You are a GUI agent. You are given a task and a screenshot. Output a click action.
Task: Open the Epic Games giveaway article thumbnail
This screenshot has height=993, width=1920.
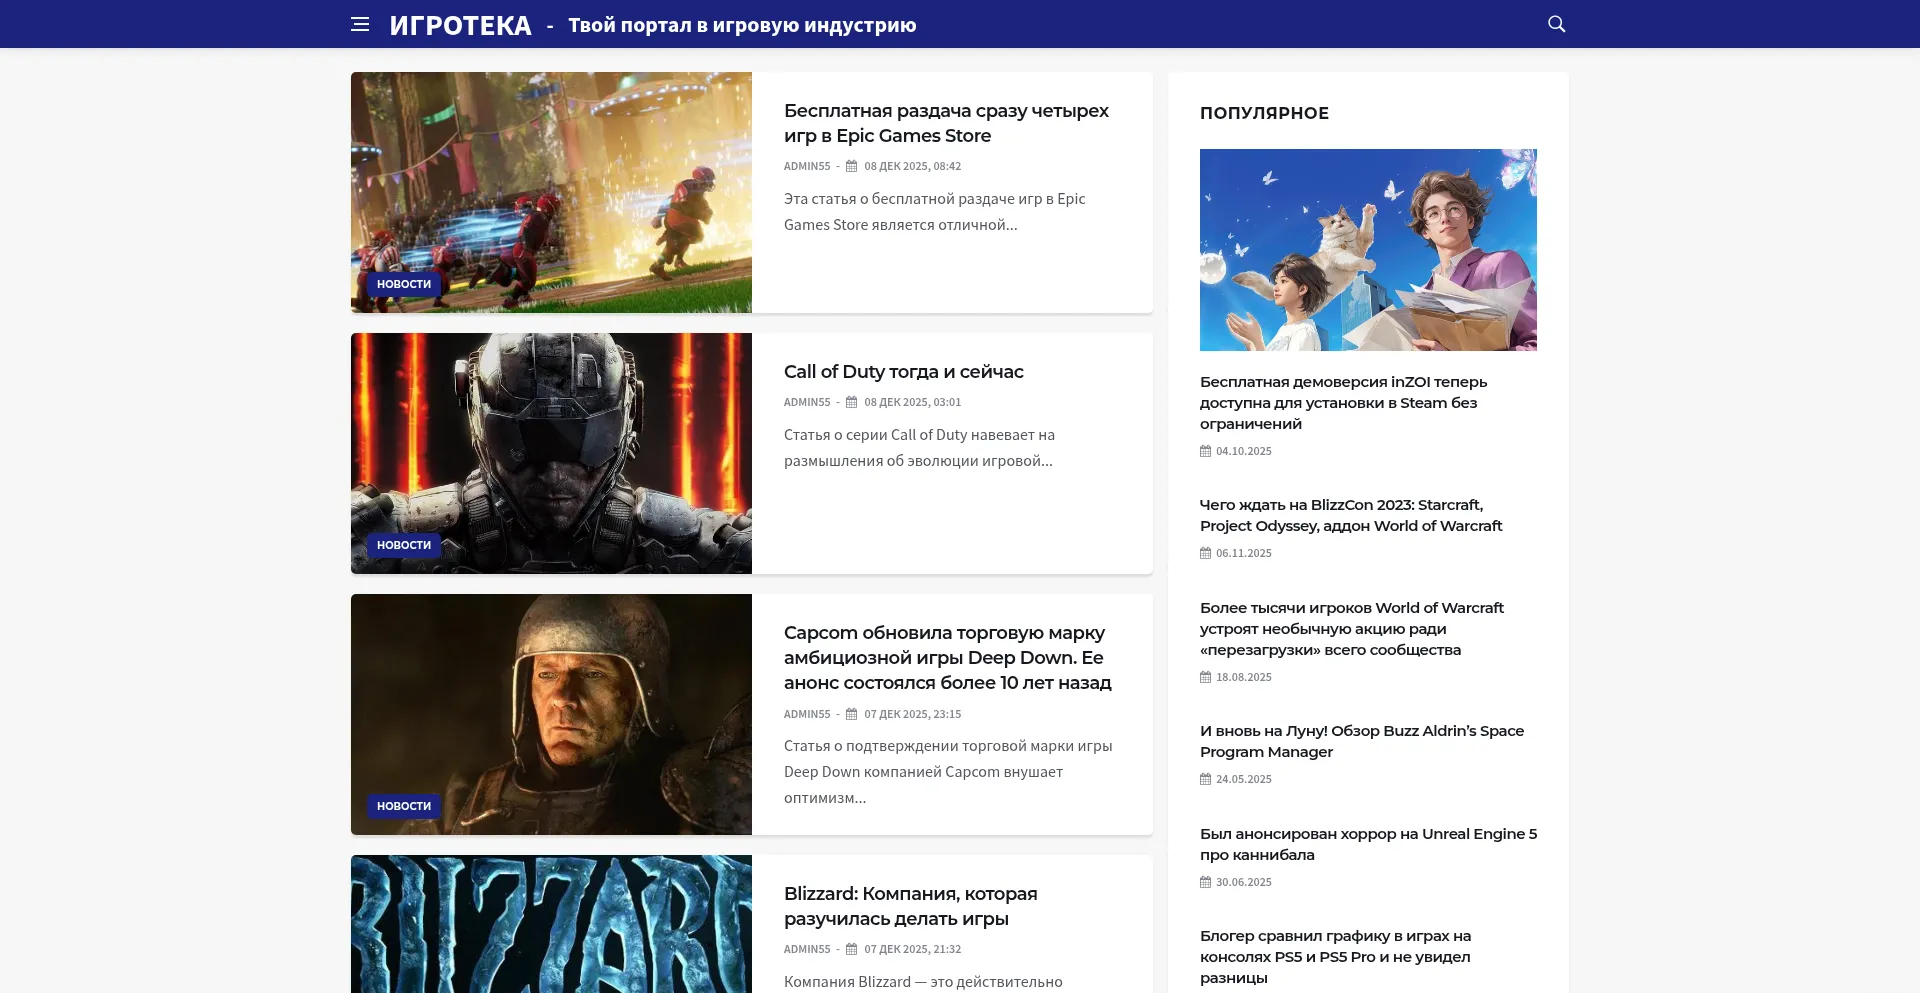[551, 192]
